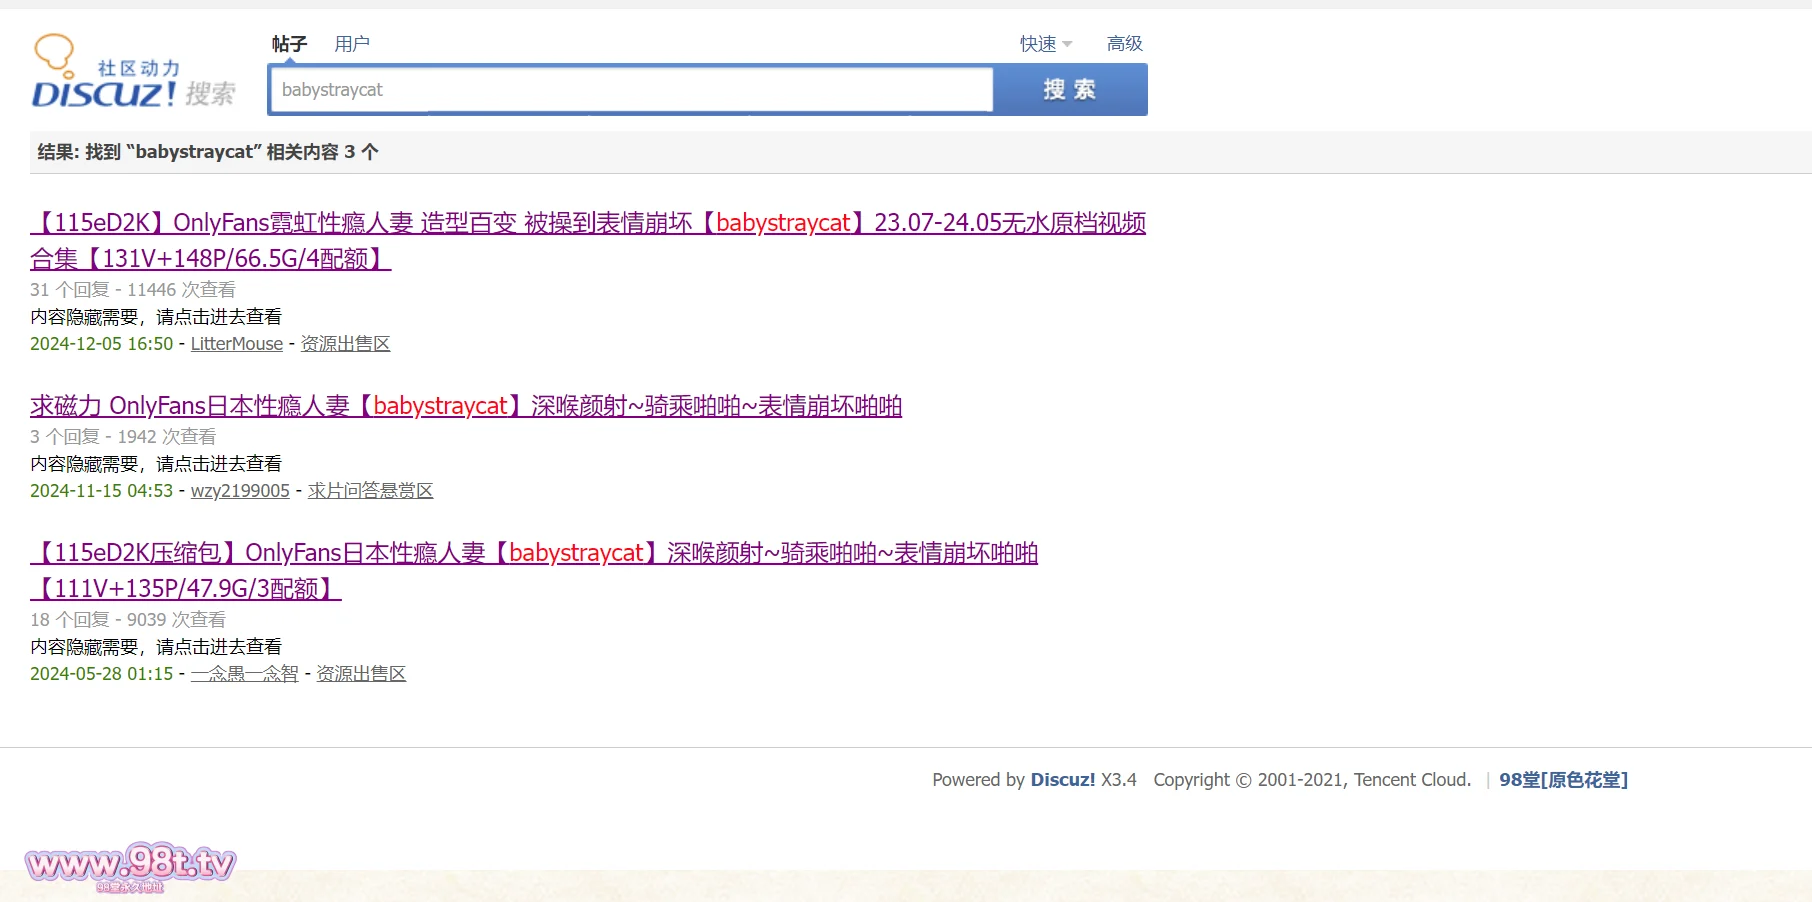Click the Discuz! 搜索 logo
This screenshot has width=1812, height=902.
point(133,74)
